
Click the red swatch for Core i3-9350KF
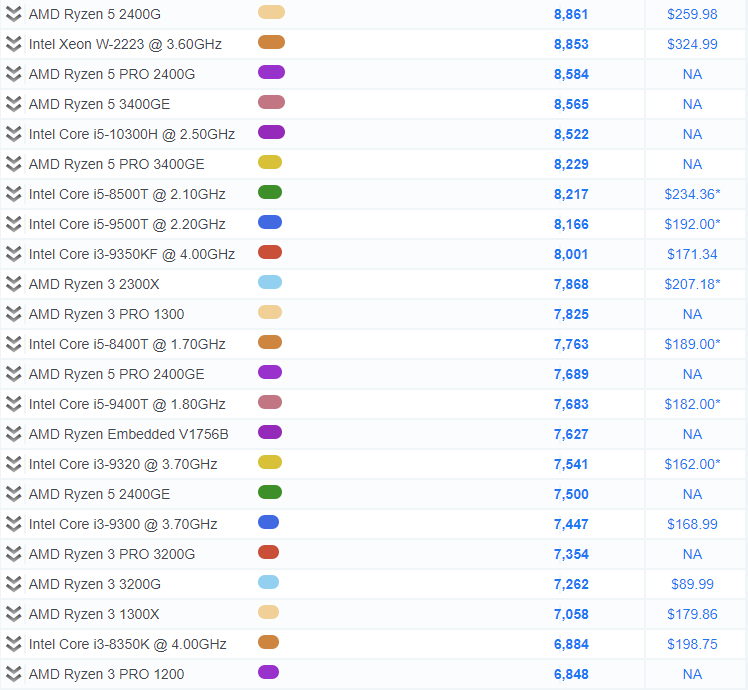(270, 252)
